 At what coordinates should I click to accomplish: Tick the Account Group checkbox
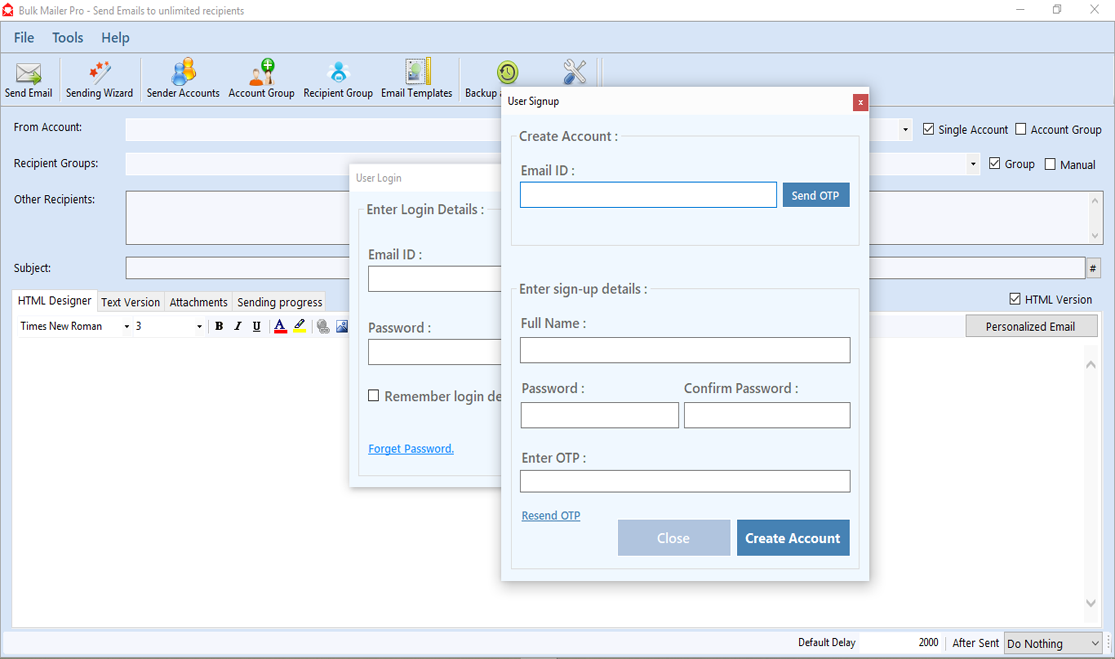point(1020,129)
